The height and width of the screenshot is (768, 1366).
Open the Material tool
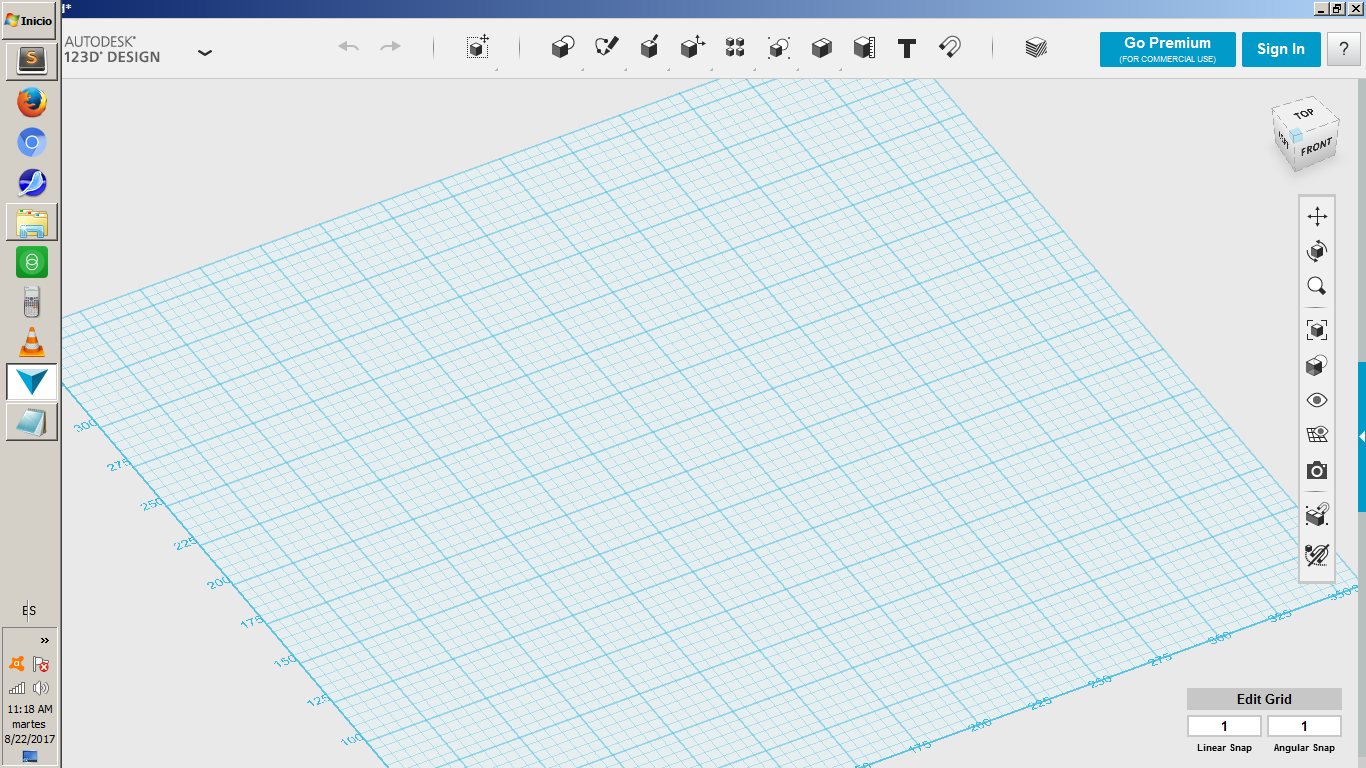1036,47
